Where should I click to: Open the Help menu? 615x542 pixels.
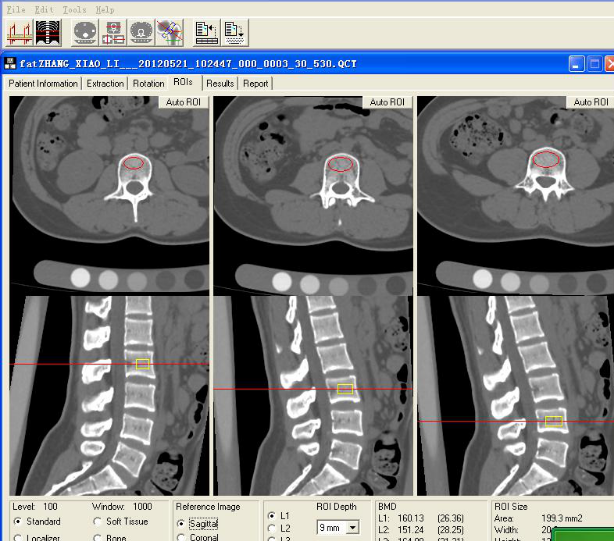coord(105,9)
